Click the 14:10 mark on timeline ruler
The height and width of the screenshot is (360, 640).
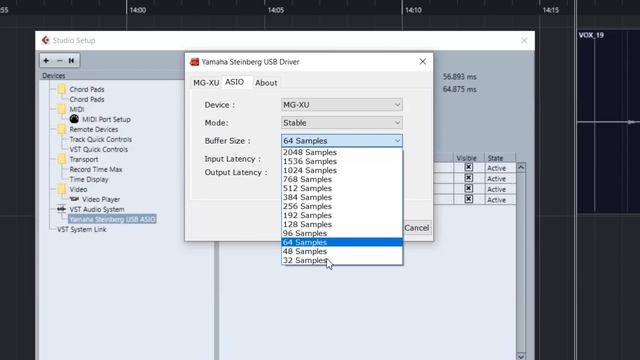[x=413, y=10]
